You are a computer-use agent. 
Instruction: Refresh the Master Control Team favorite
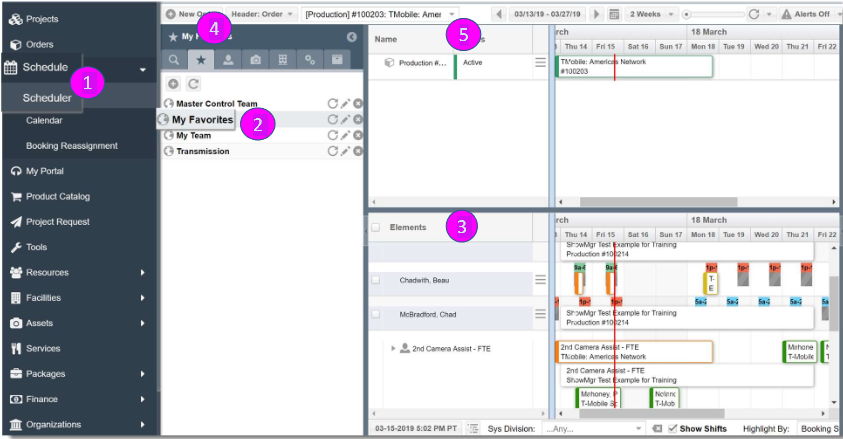[333, 104]
